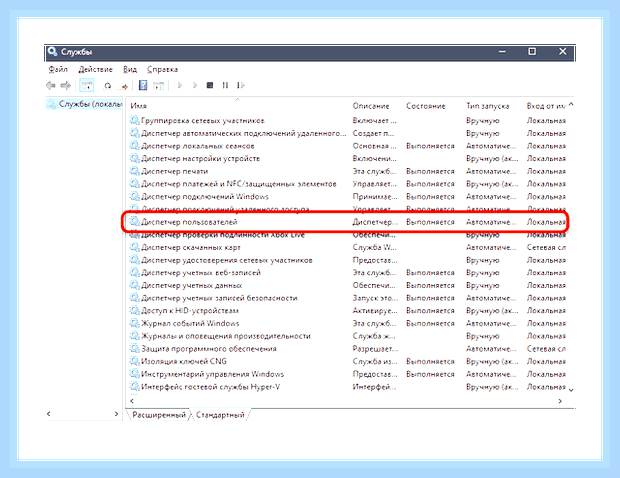Click Активируе... description of Доступ к HID-устройствам
The width and height of the screenshot is (620, 478).
click(375, 311)
